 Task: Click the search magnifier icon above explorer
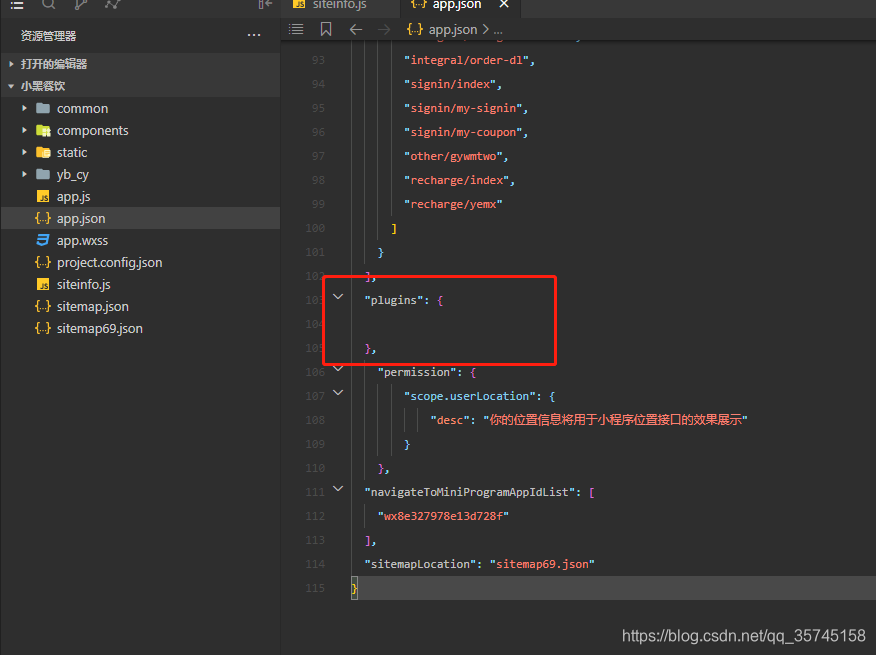click(x=49, y=4)
